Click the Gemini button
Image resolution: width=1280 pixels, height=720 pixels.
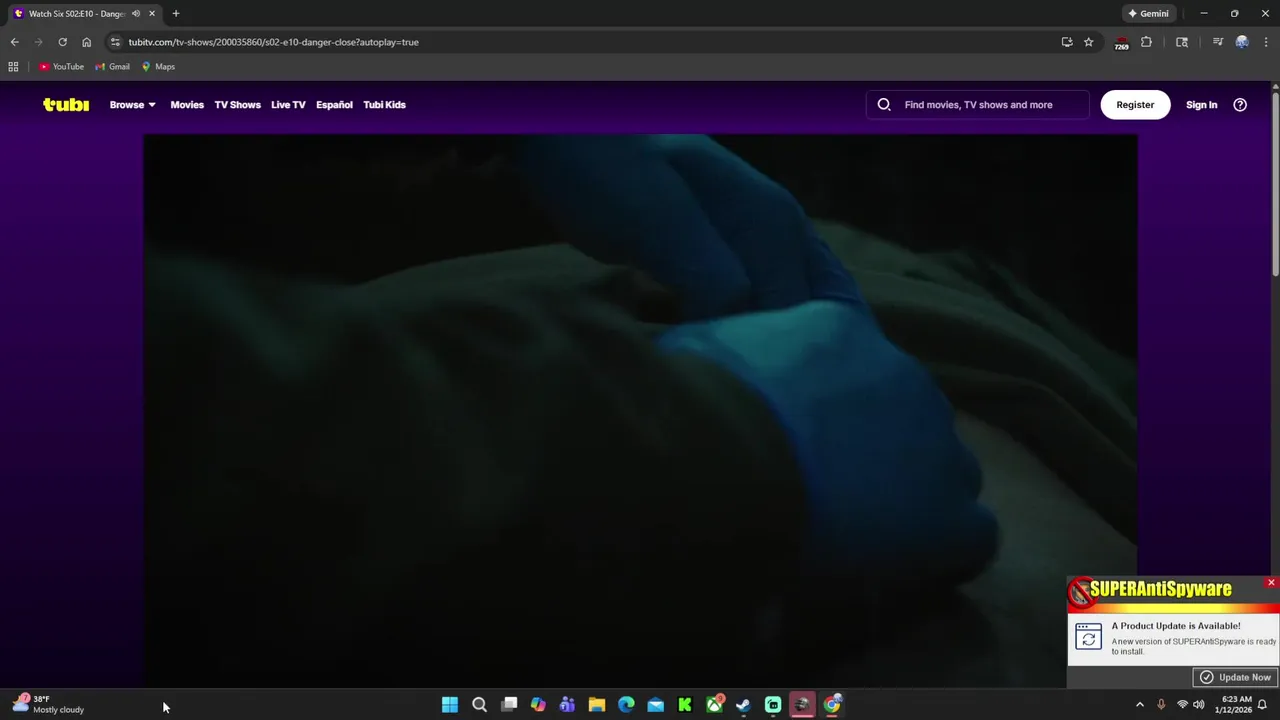pos(1148,14)
